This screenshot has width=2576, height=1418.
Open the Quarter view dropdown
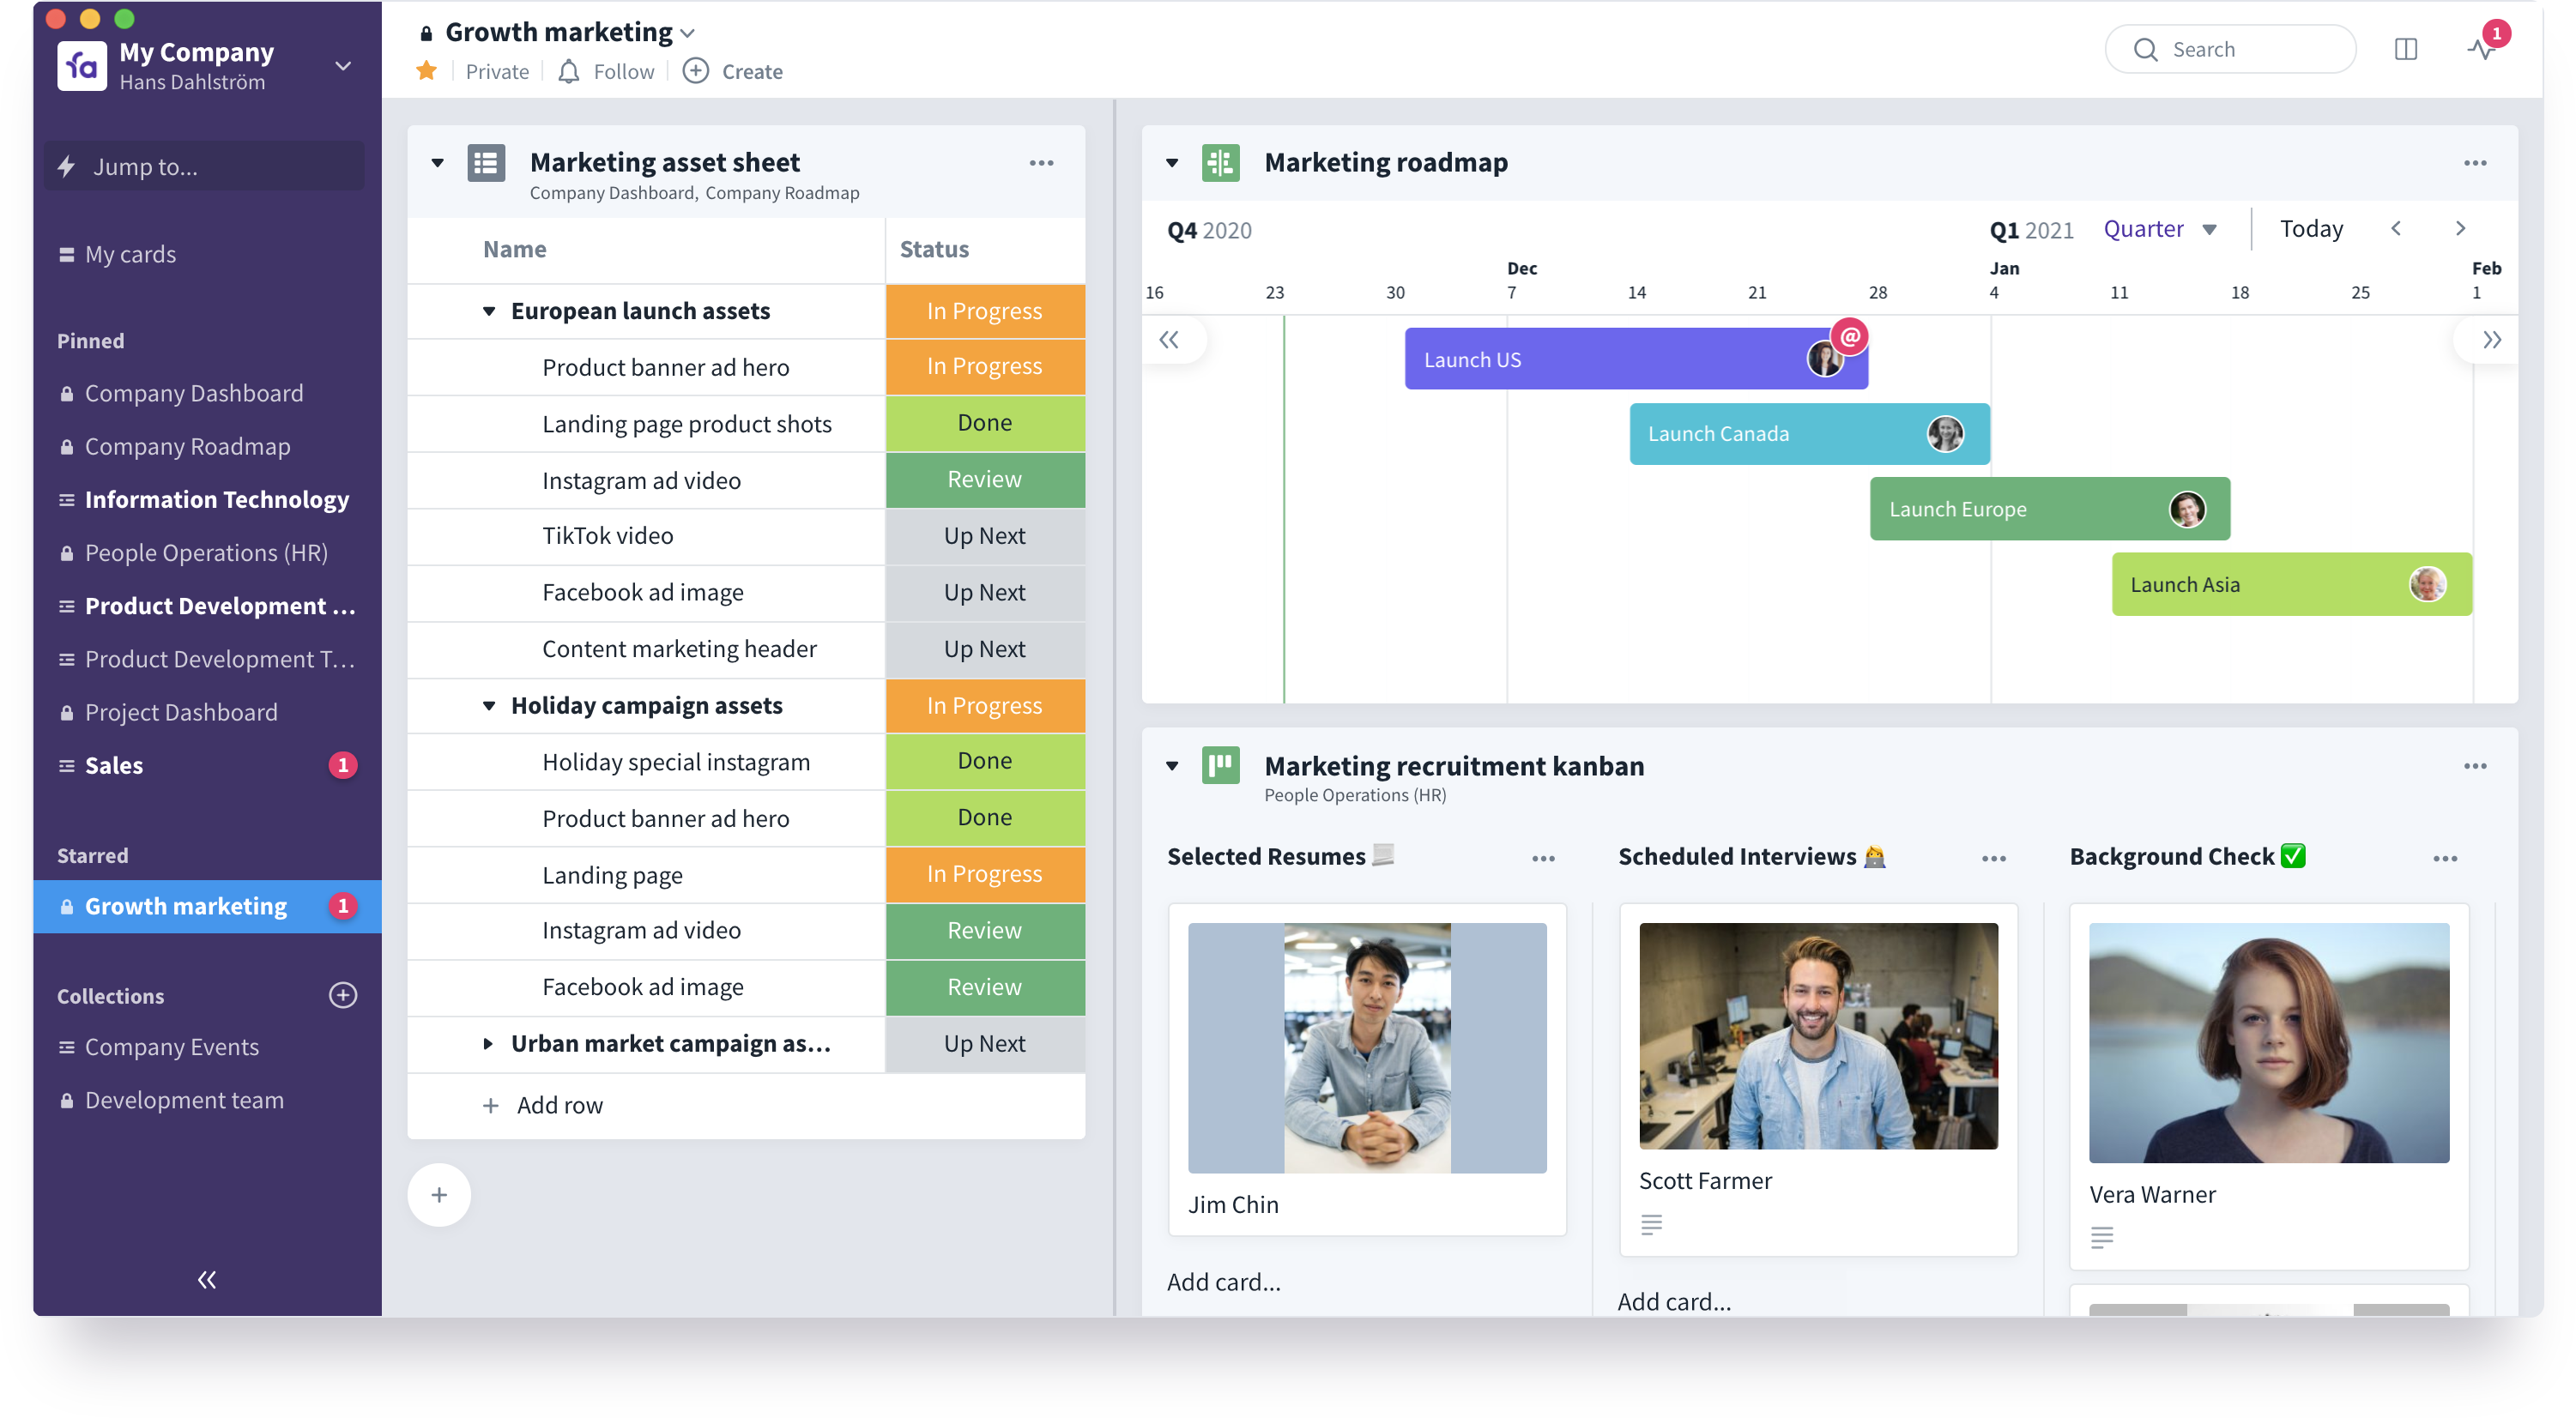point(2160,229)
